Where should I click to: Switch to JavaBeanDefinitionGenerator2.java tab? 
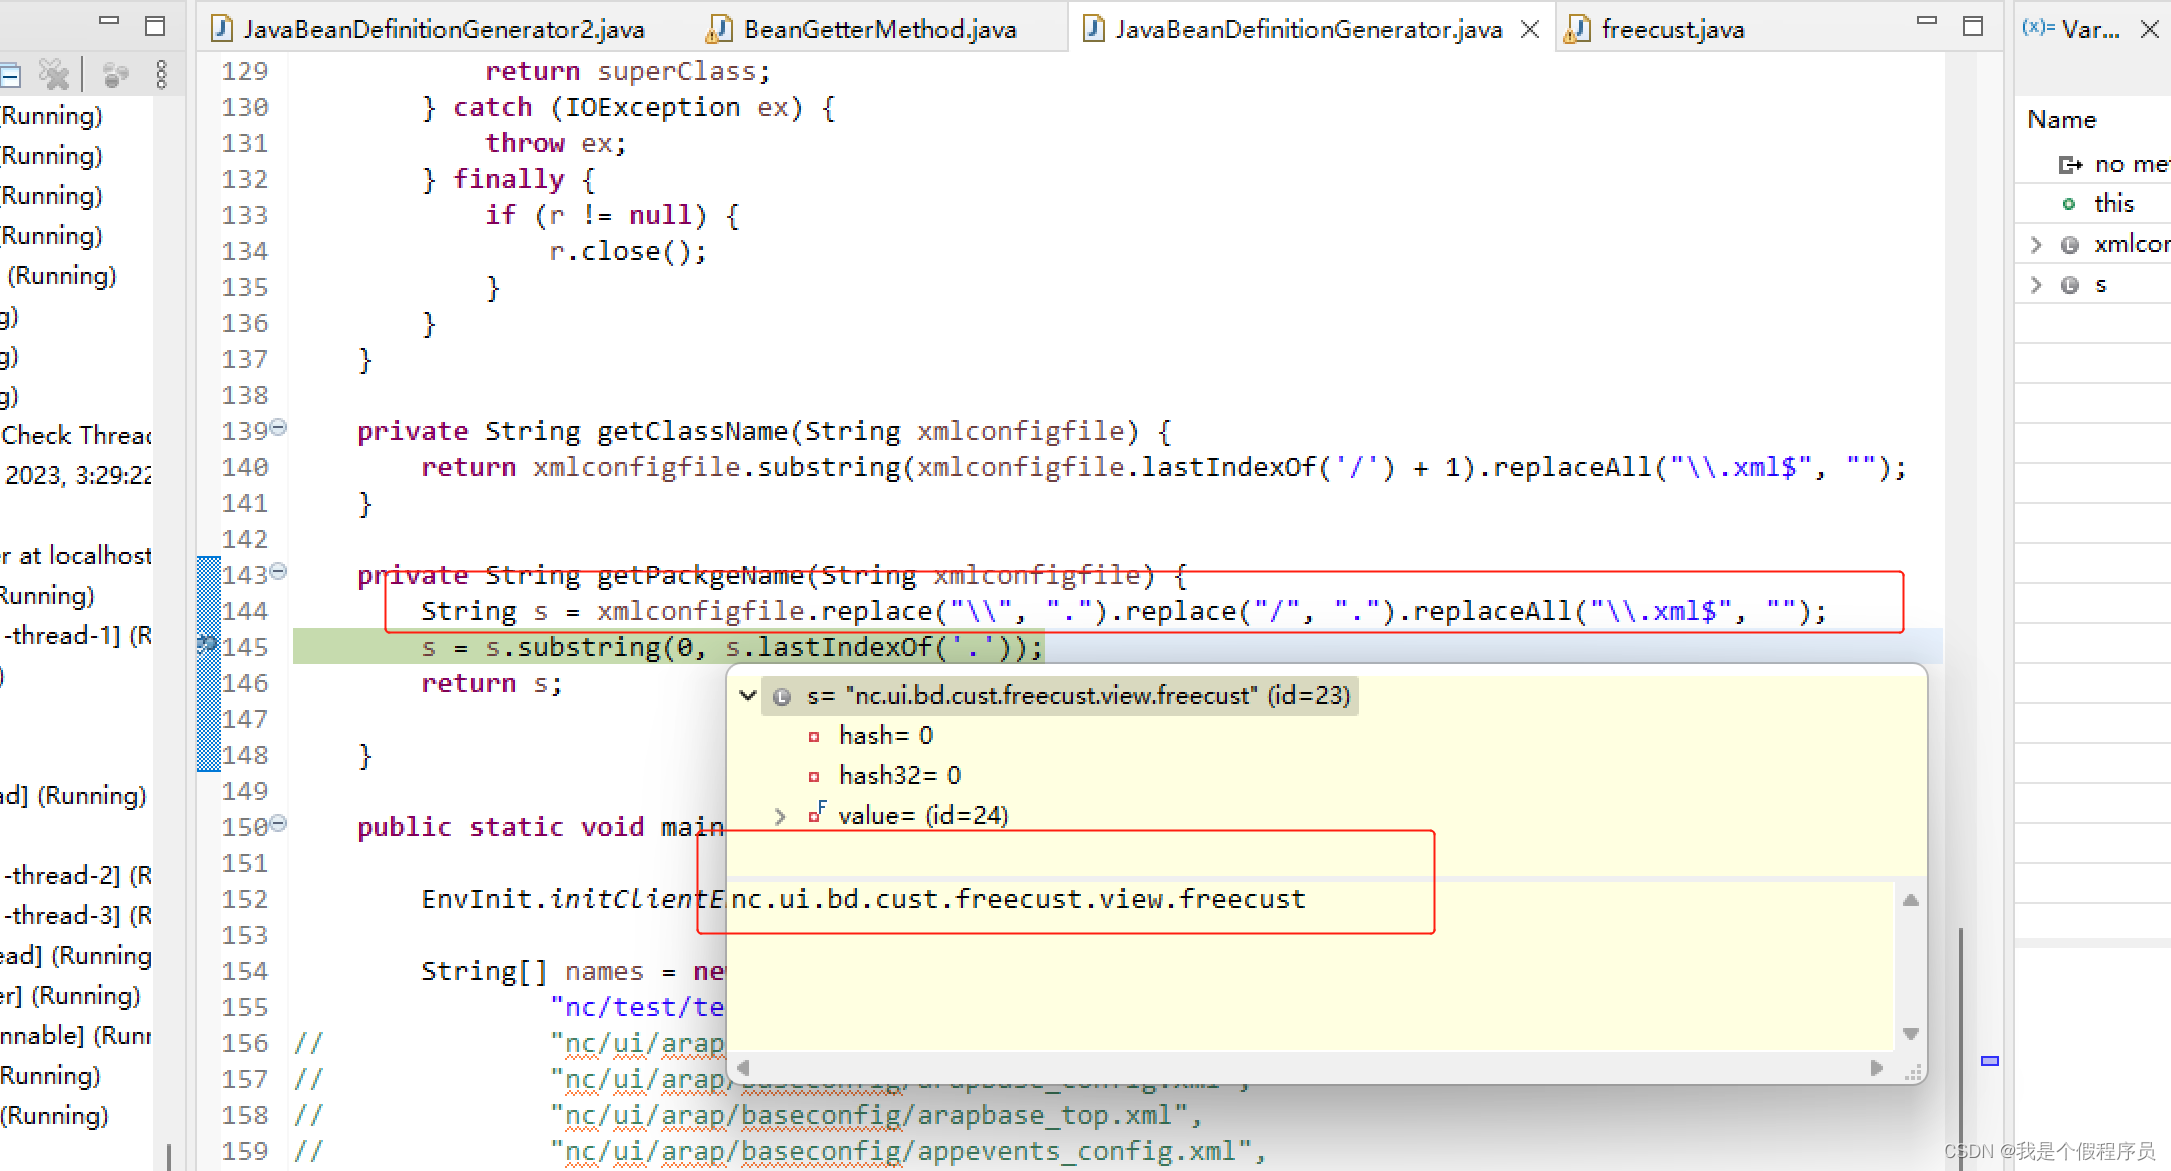click(x=443, y=30)
